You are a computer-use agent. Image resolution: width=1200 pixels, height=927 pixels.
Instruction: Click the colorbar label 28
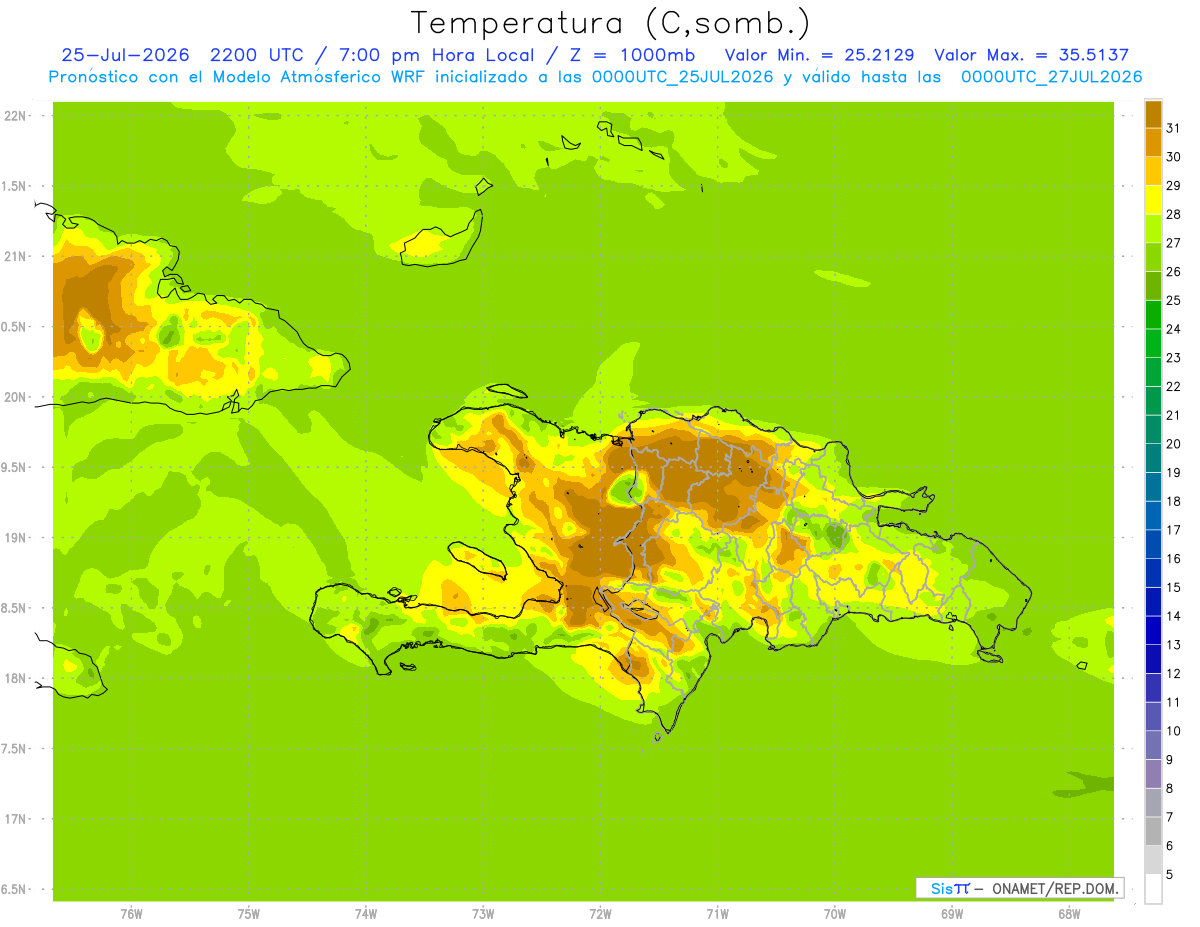1174,214
